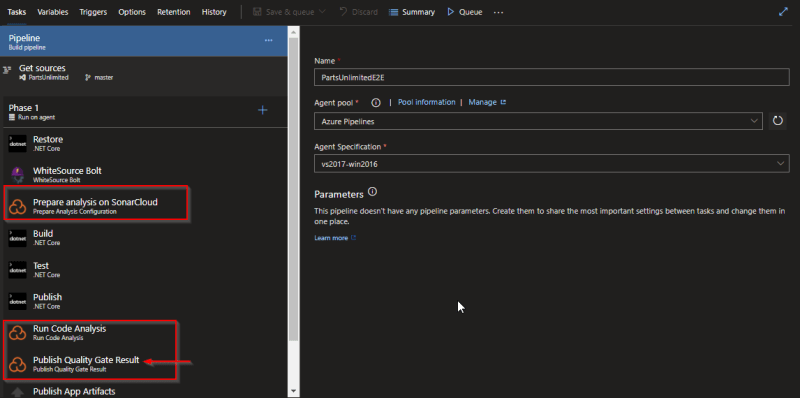The image size is (800, 398).
Task: Select the Run Code Analysis task
Action: point(144,332)
